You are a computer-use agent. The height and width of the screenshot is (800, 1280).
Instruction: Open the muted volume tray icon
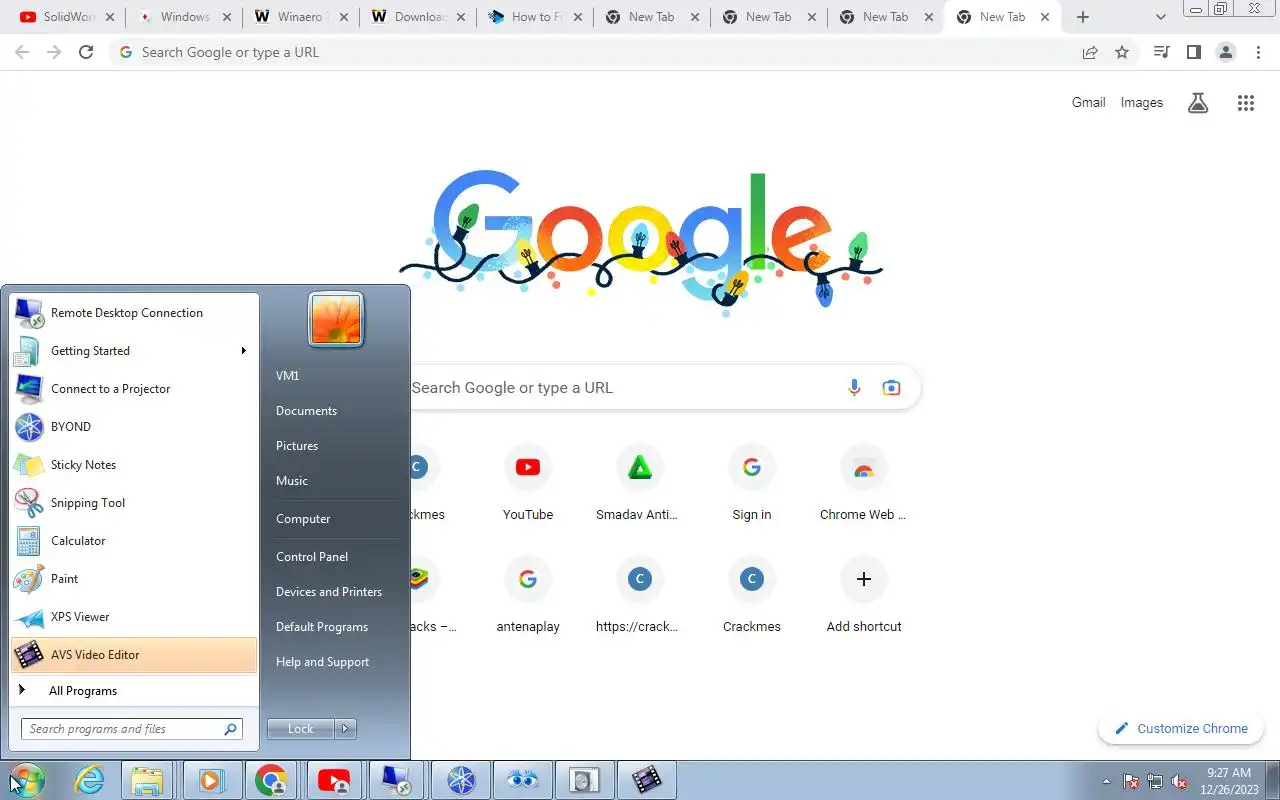1180,781
